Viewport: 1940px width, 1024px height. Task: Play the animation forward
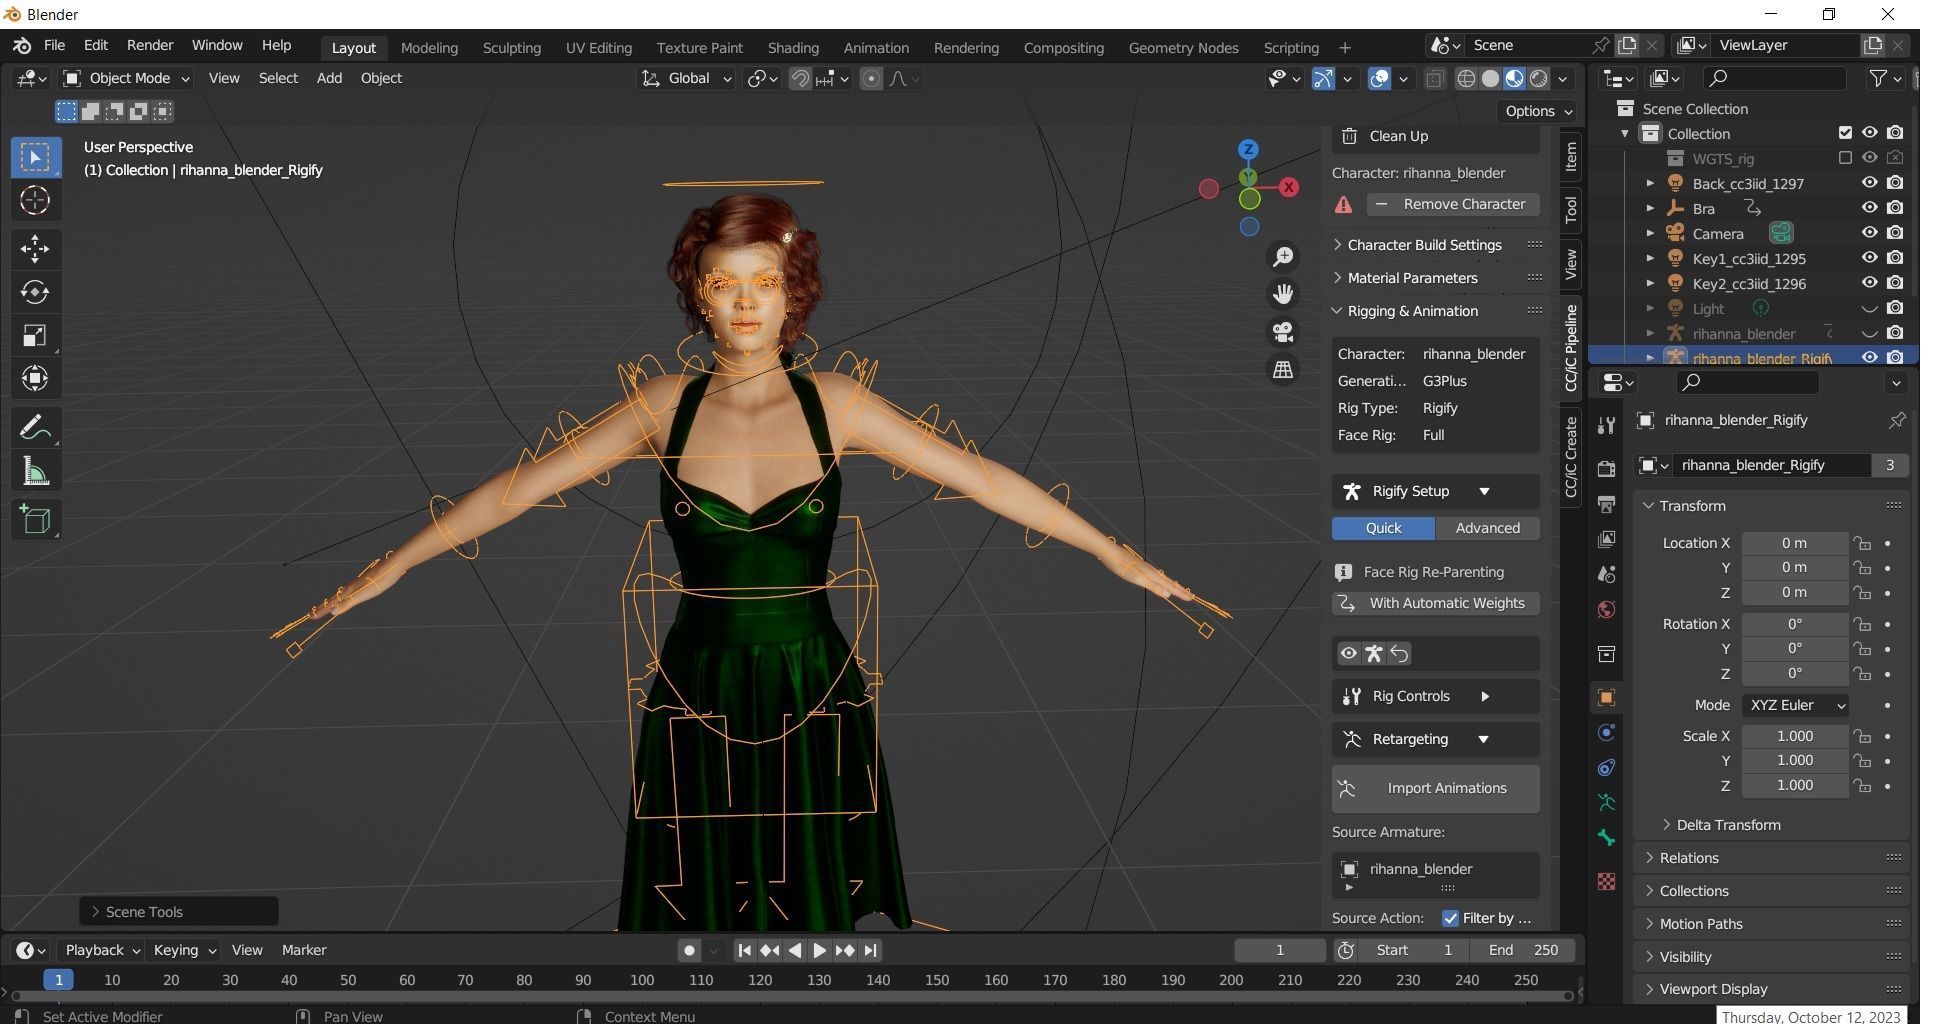click(819, 951)
